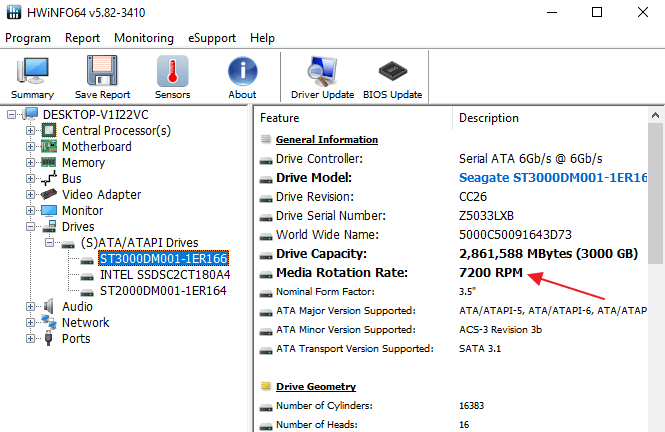Click the Save Report floppy icon
This screenshot has height=432, width=665.
pos(102,78)
